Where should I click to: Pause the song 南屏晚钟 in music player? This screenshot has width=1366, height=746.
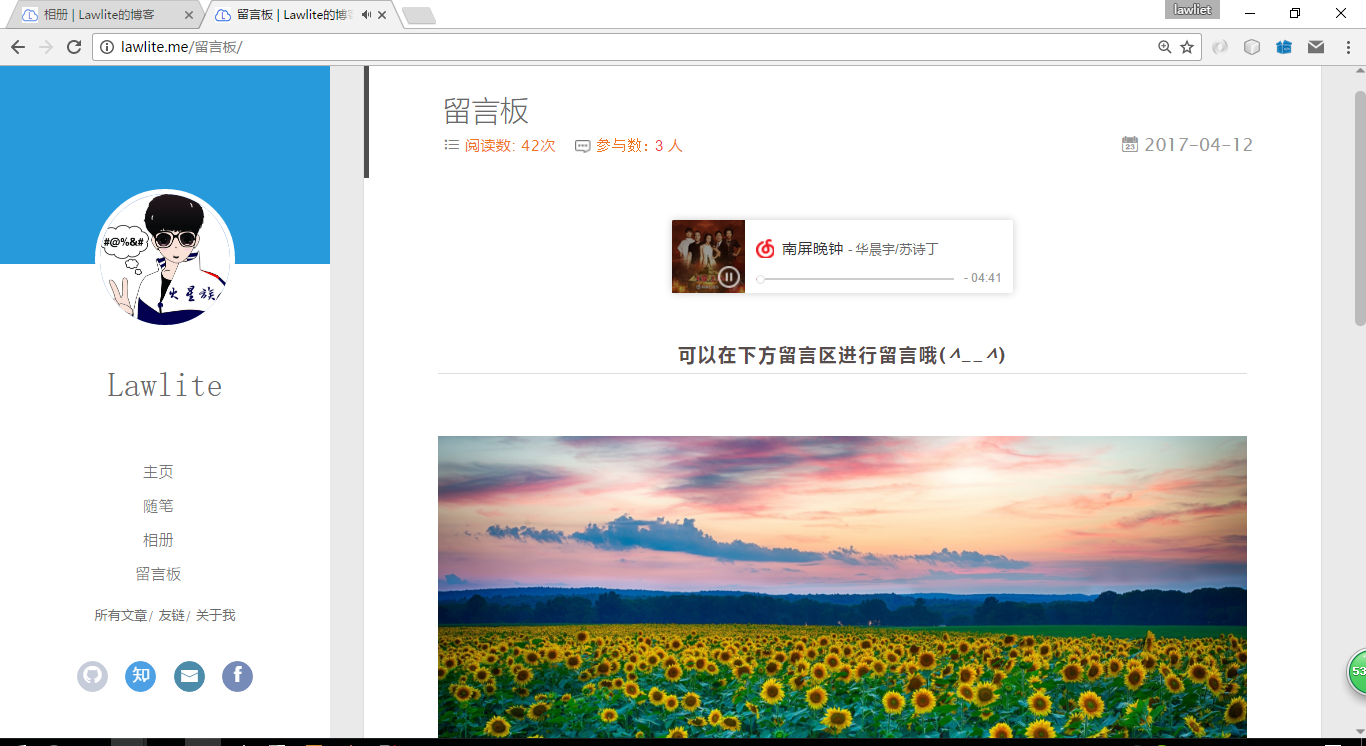pos(729,277)
